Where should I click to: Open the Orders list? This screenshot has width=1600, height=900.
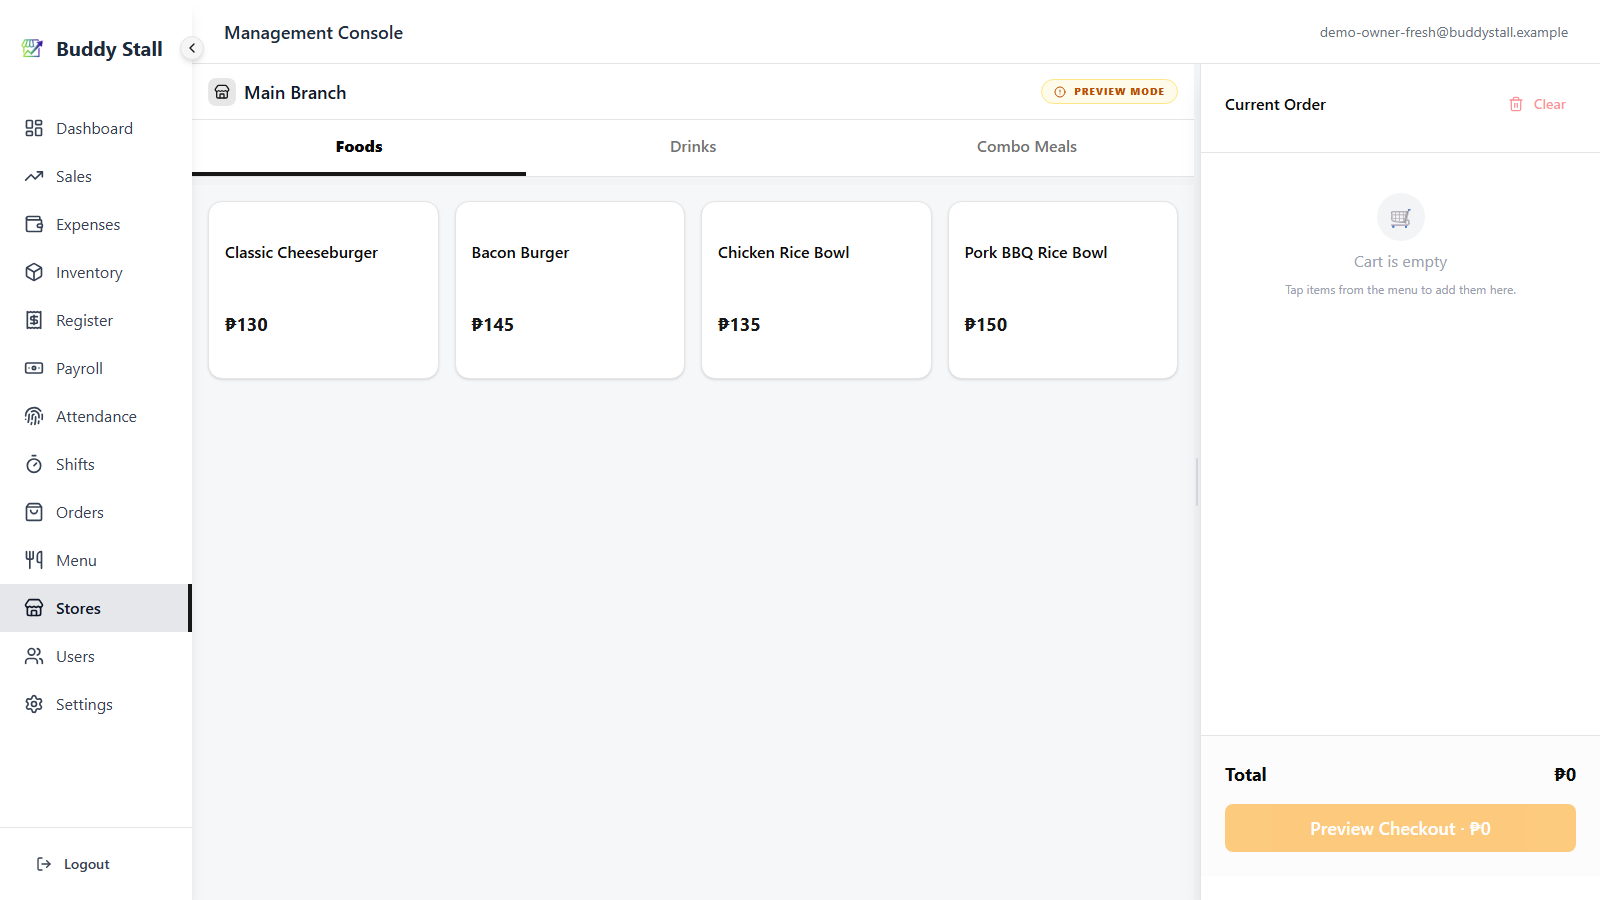94,512
